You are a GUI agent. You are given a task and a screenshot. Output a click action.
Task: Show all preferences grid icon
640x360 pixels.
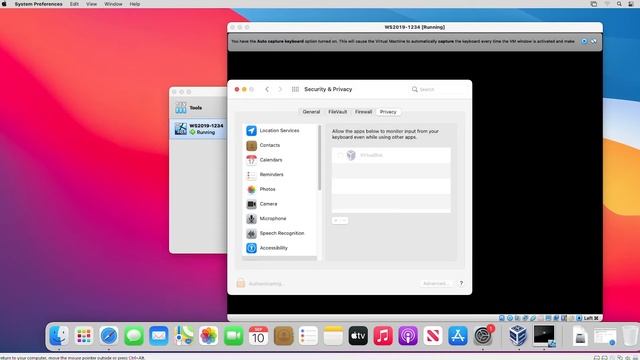(x=295, y=89)
